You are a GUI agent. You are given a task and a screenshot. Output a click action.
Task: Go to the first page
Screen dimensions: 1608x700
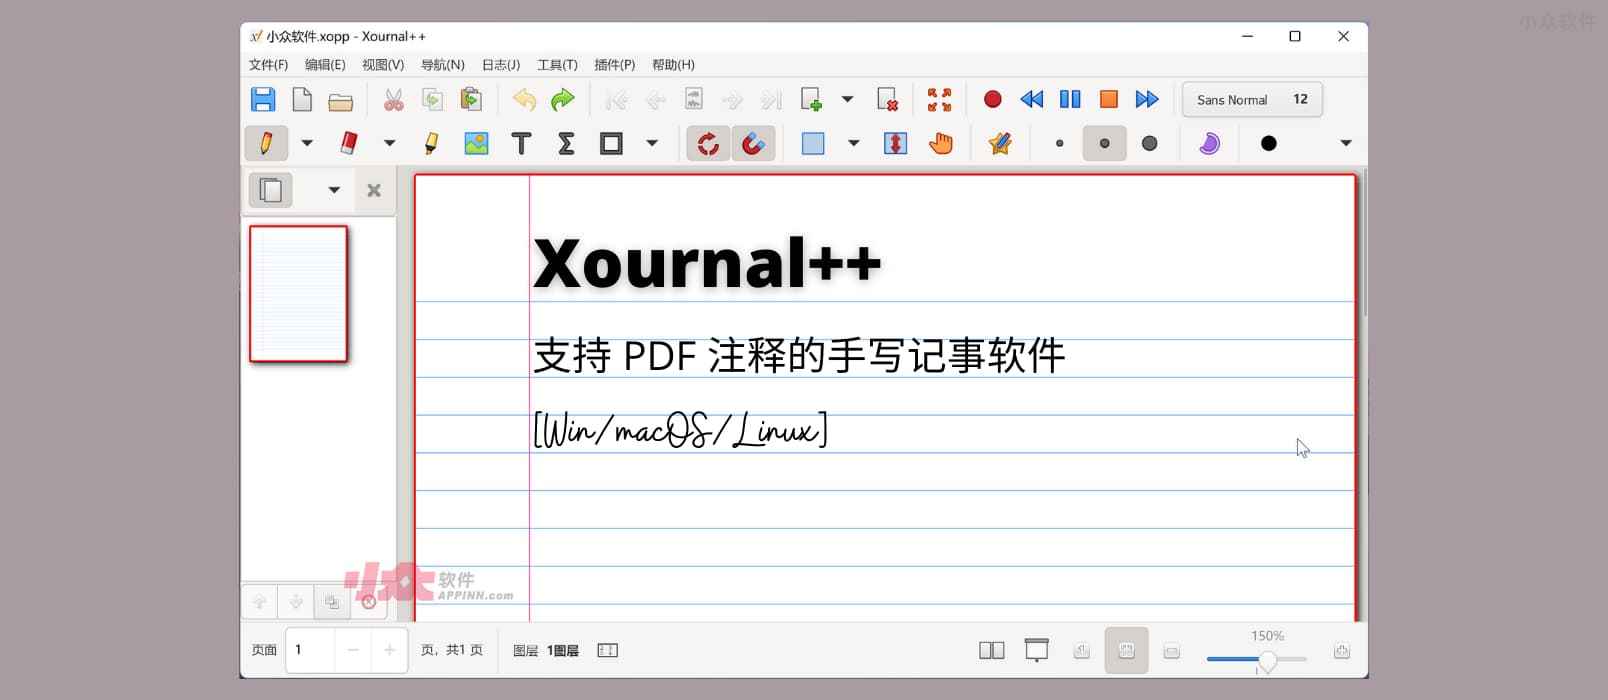[x=616, y=99]
